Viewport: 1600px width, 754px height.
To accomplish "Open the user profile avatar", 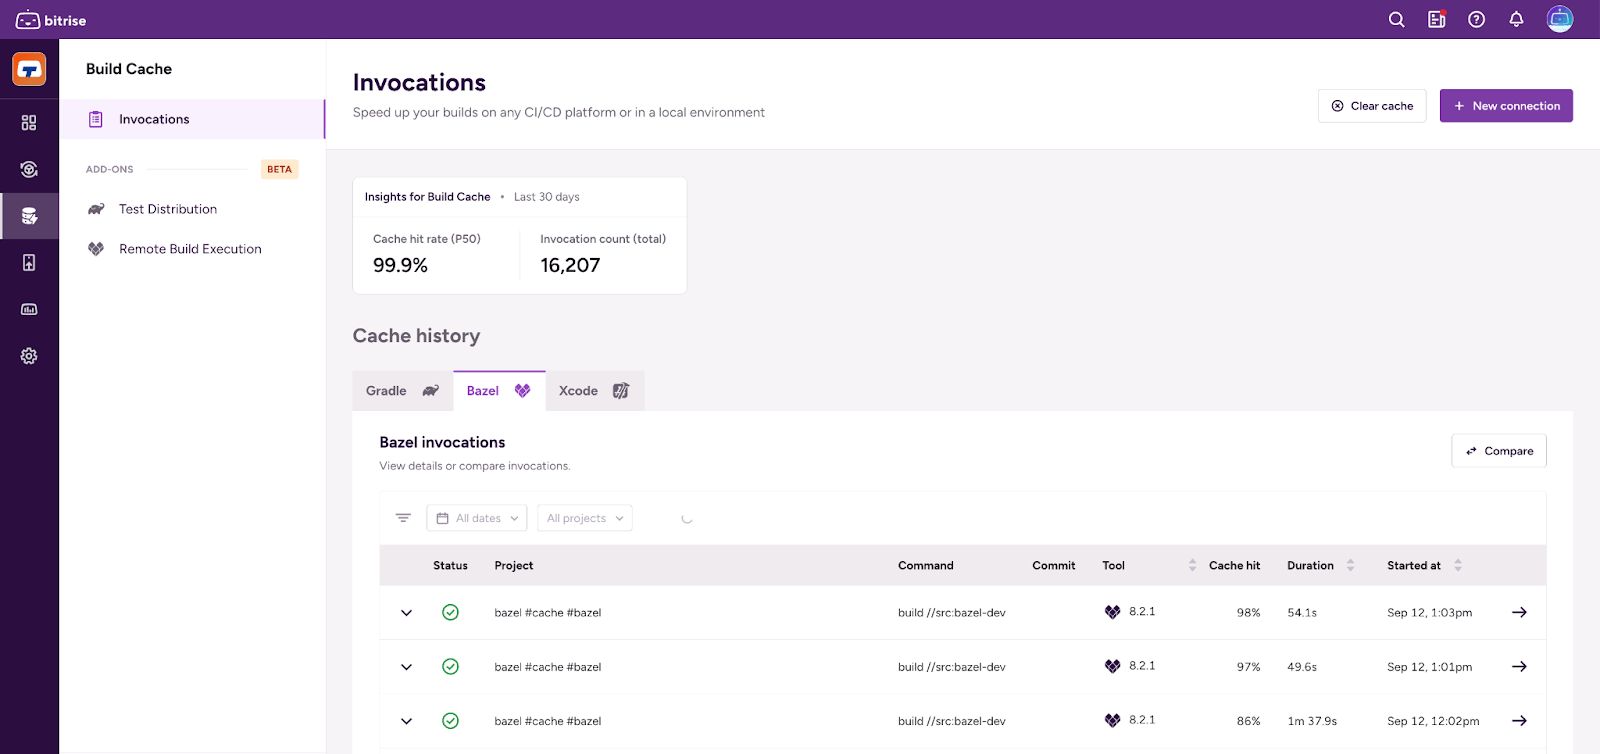I will [1559, 20].
